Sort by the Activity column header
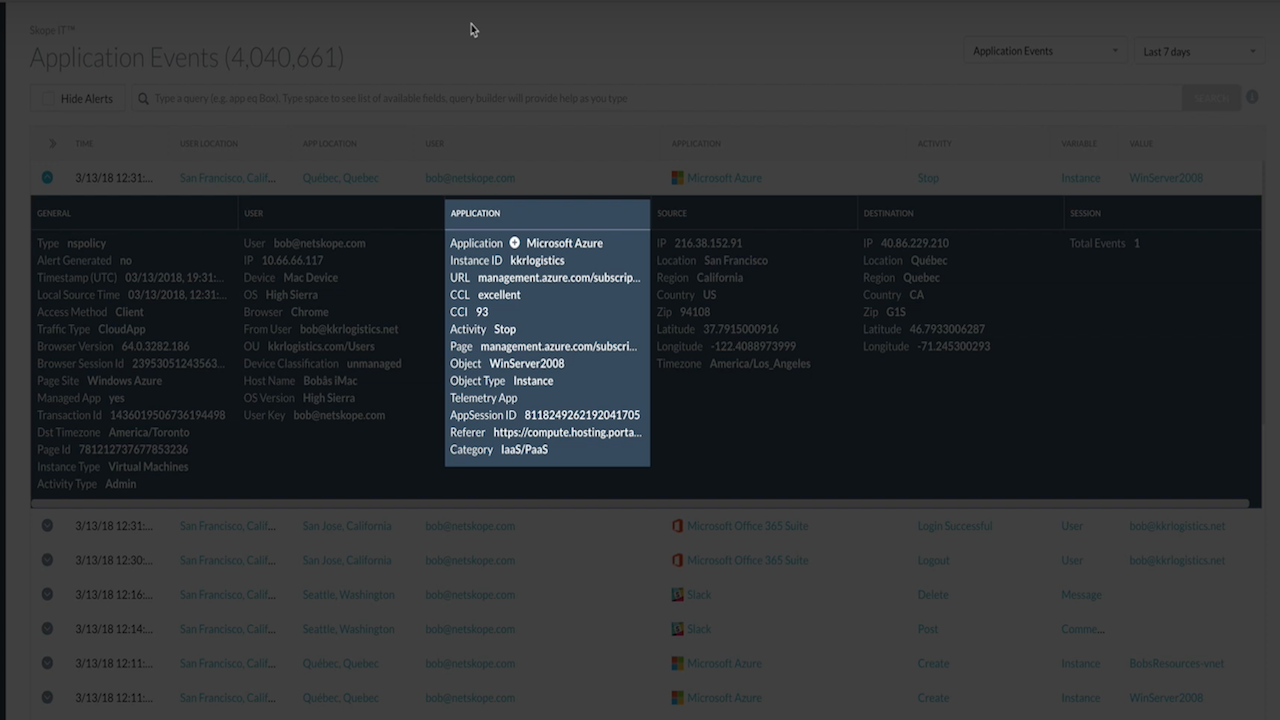Screen dimensions: 1280x720 (x=934, y=143)
